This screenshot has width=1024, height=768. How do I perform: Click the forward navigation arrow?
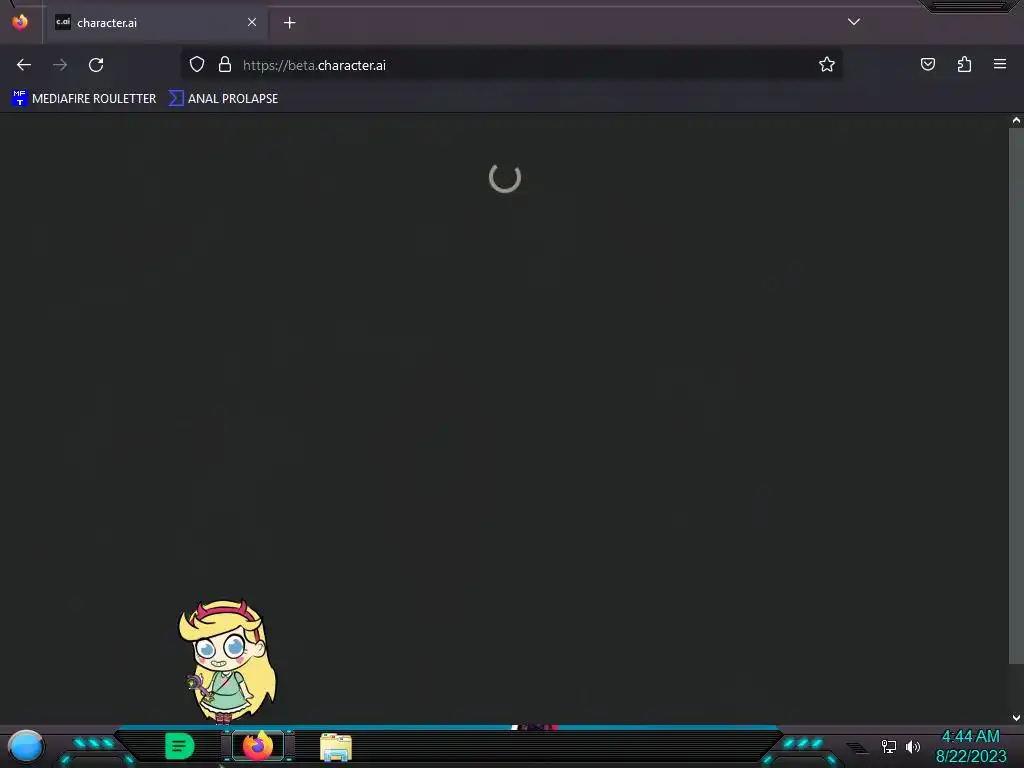[60, 65]
